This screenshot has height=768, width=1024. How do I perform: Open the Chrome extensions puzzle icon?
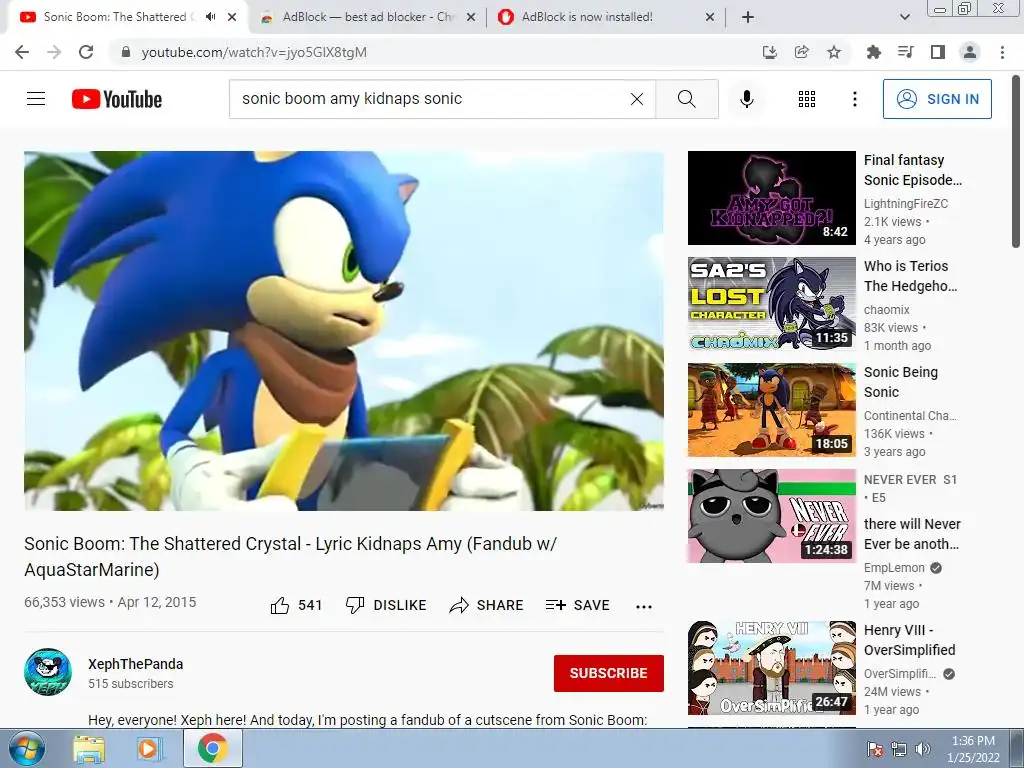click(x=873, y=52)
